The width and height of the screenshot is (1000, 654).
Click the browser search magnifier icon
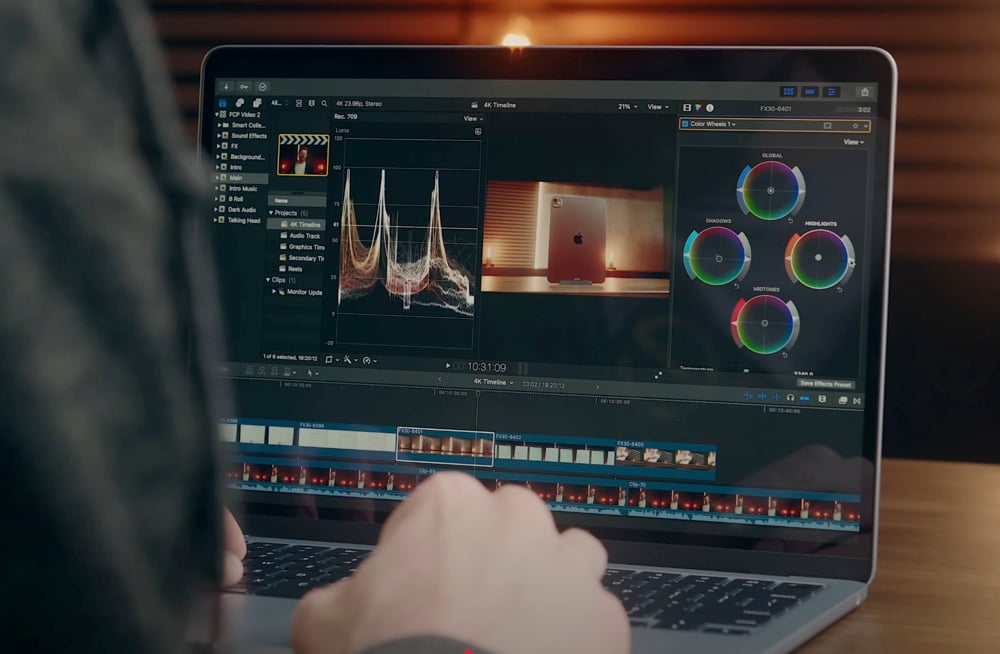324,103
